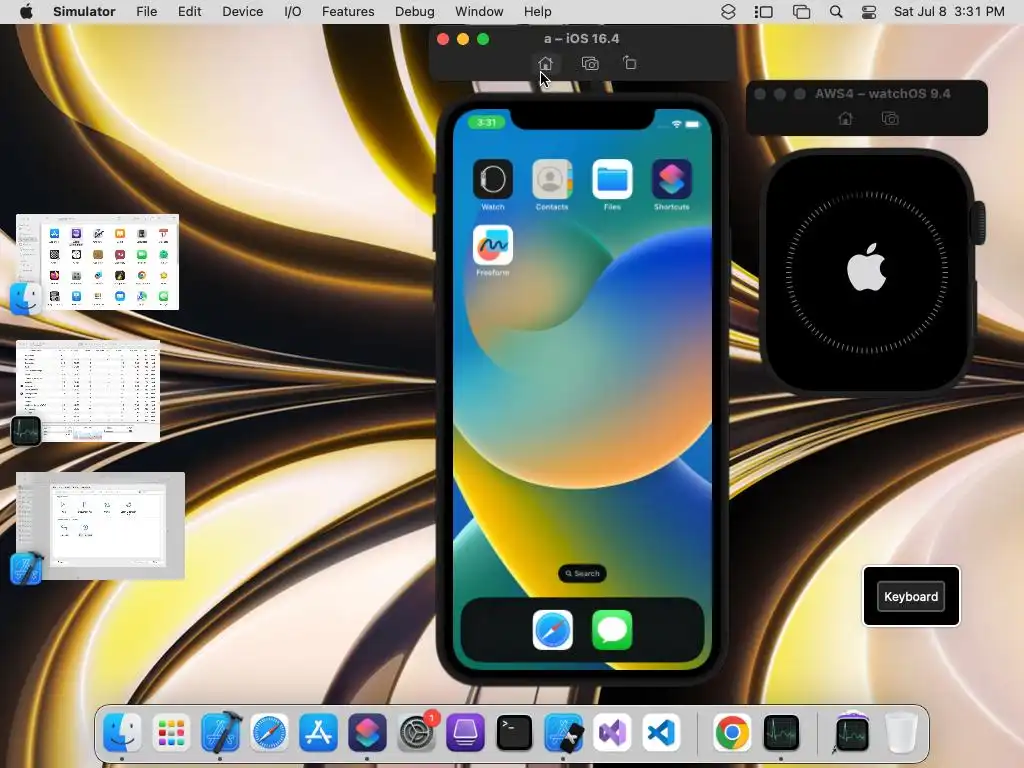Open the Device menu
Screen dimensions: 1024x768
(242, 12)
